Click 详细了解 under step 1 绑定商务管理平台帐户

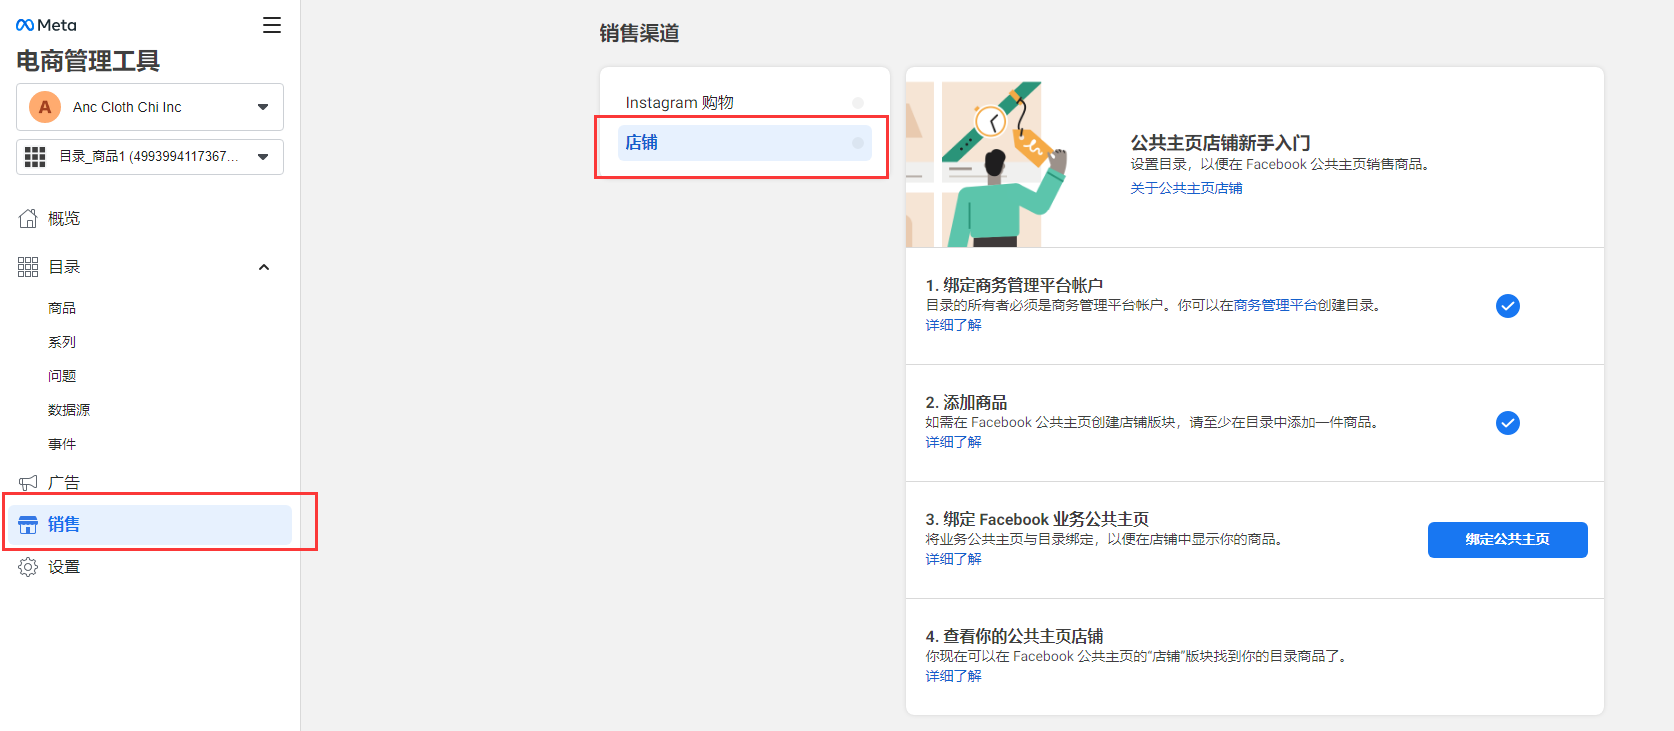[953, 325]
